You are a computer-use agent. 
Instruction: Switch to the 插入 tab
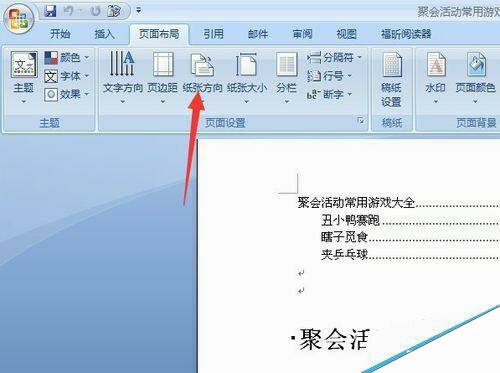104,34
